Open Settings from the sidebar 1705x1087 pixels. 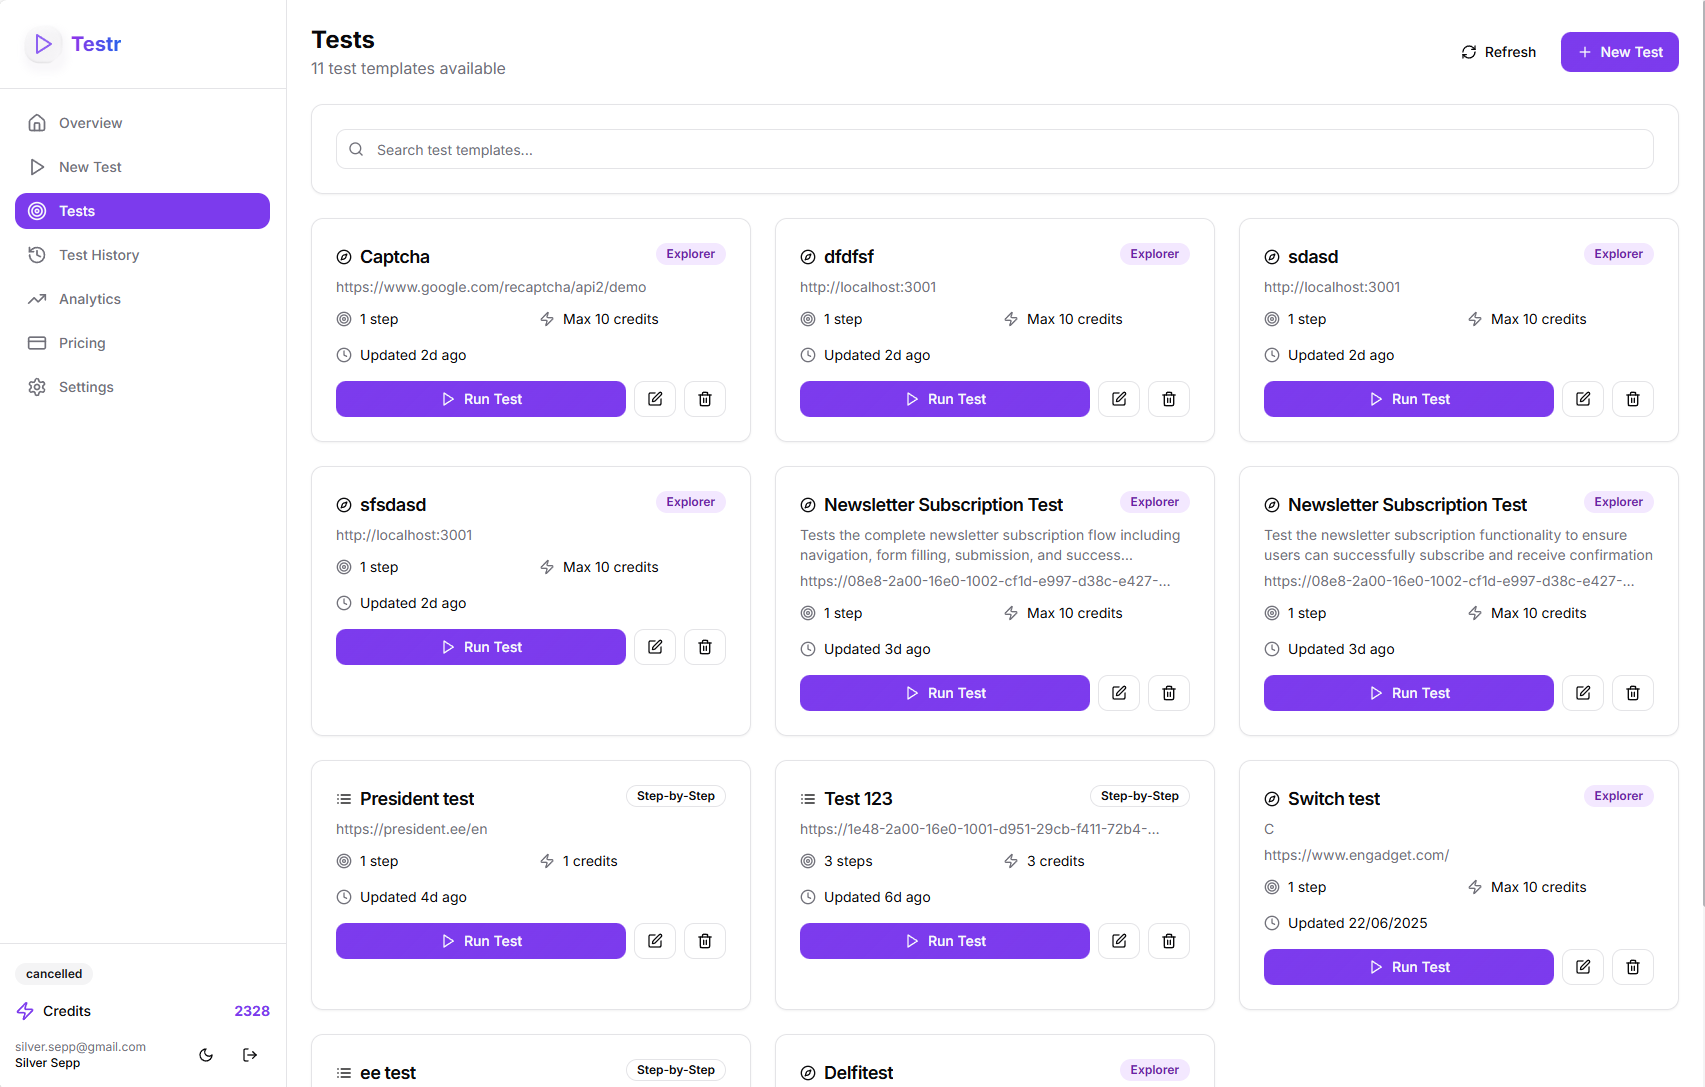click(142, 387)
